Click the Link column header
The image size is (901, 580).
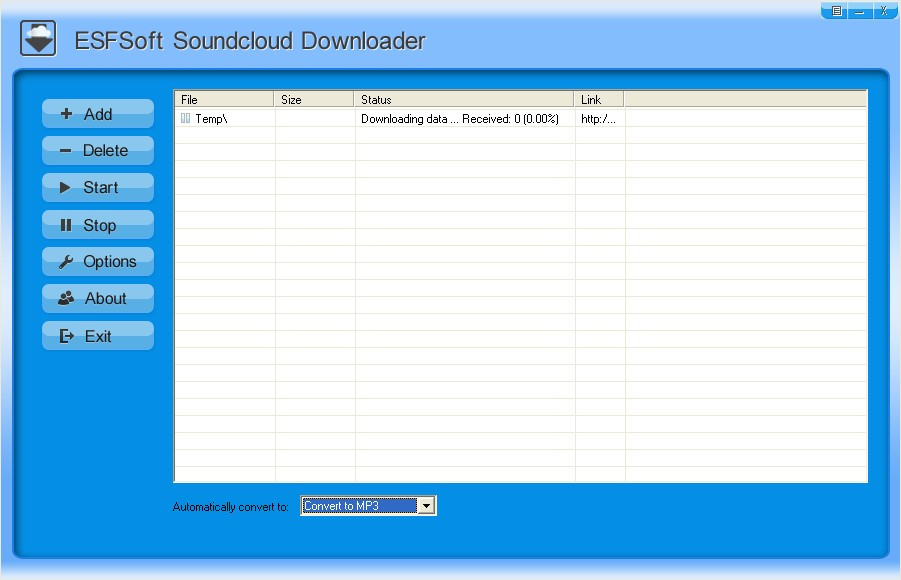(x=599, y=99)
